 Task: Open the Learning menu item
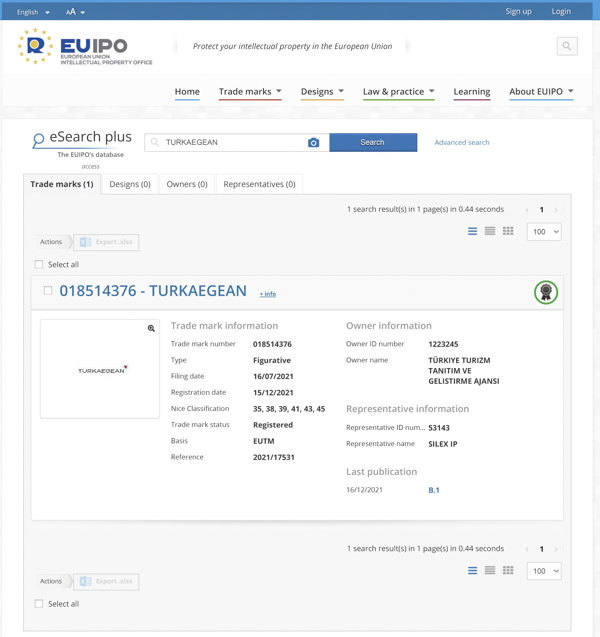coord(472,92)
